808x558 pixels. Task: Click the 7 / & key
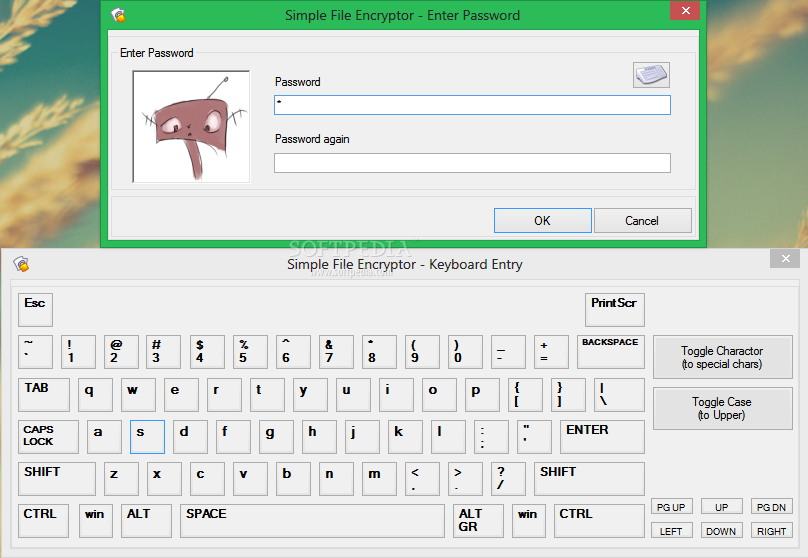click(x=336, y=352)
